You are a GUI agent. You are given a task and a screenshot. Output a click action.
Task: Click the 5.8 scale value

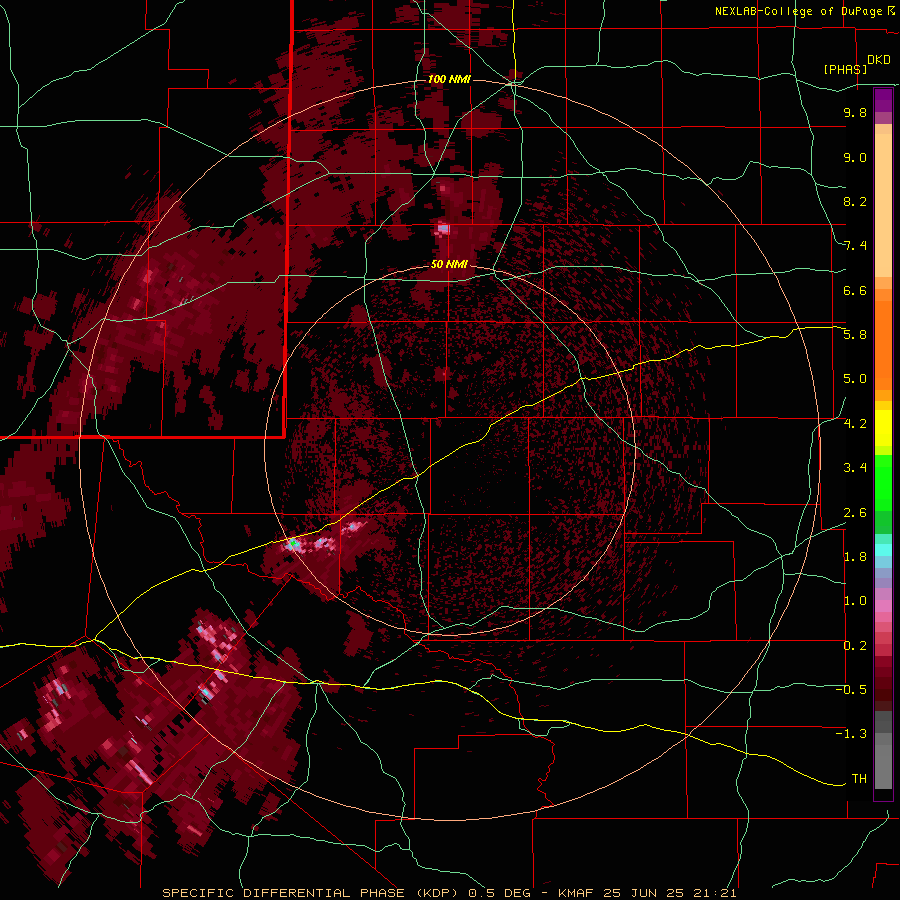pos(855,335)
